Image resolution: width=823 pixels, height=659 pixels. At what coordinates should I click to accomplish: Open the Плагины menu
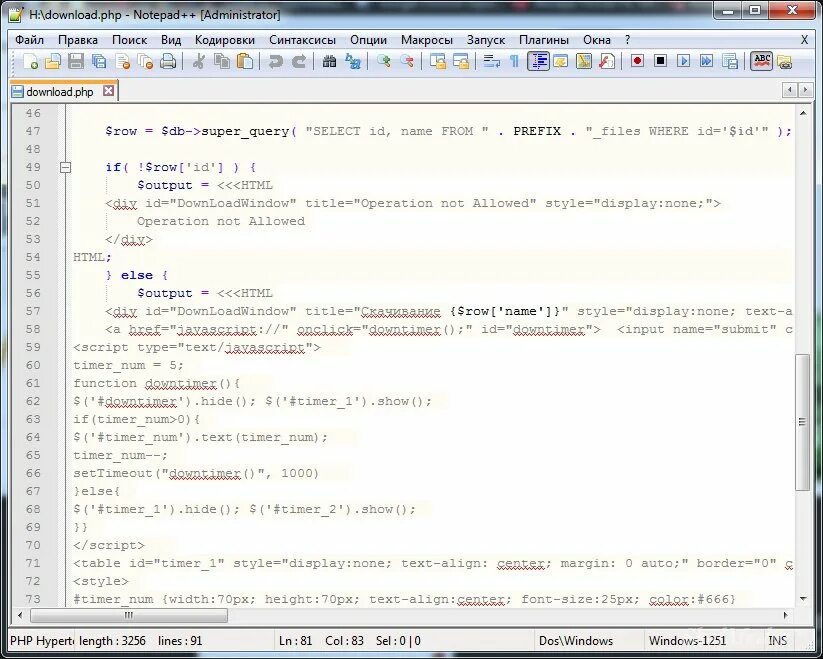(x=544, y=40)
